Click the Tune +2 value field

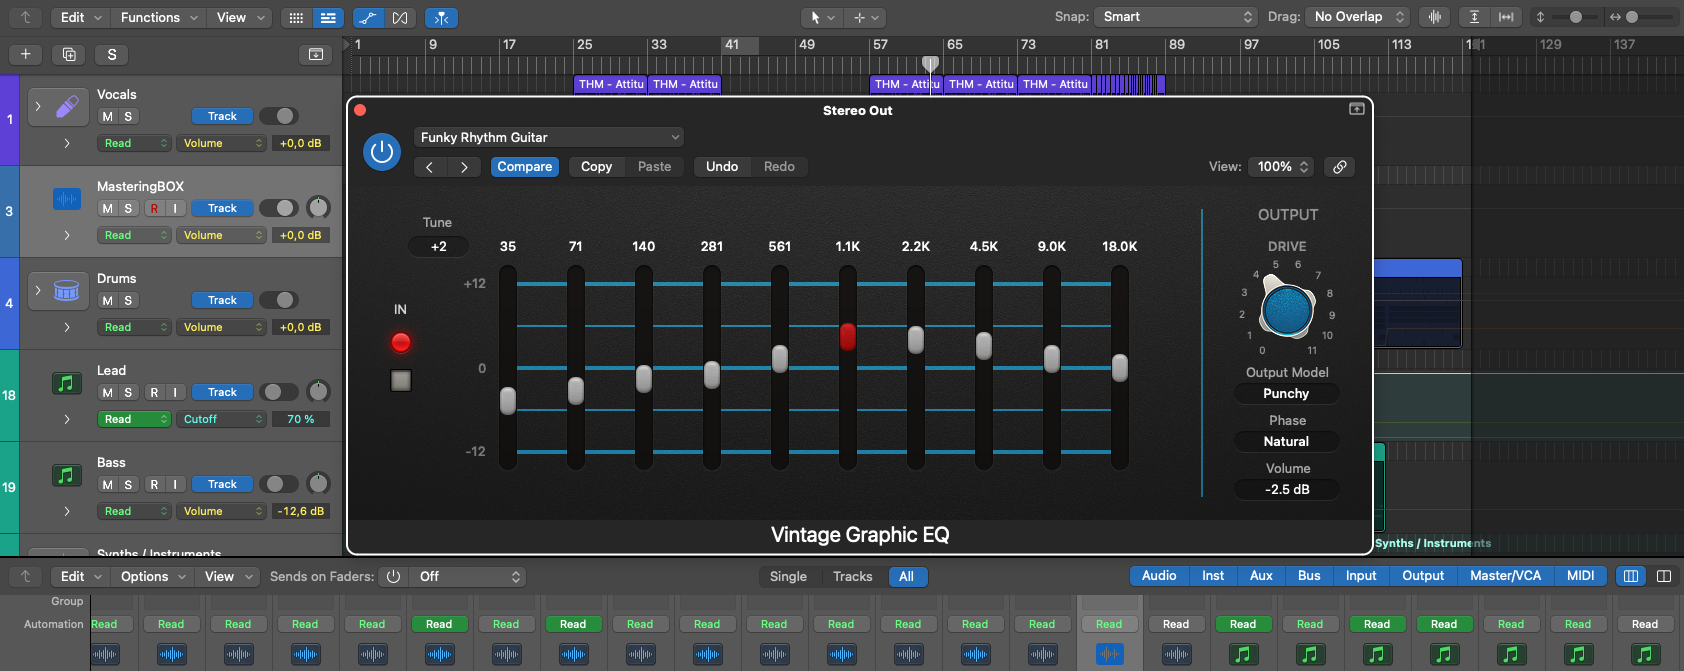point(438,247)
